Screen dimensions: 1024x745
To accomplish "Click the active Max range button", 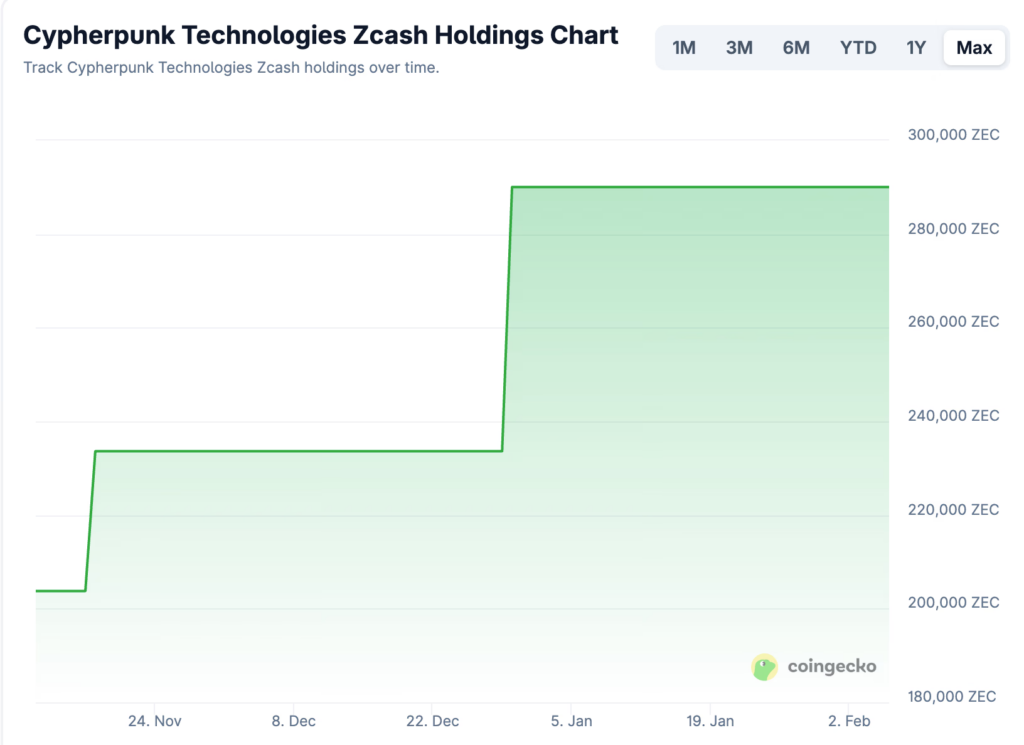I will 973,47.
